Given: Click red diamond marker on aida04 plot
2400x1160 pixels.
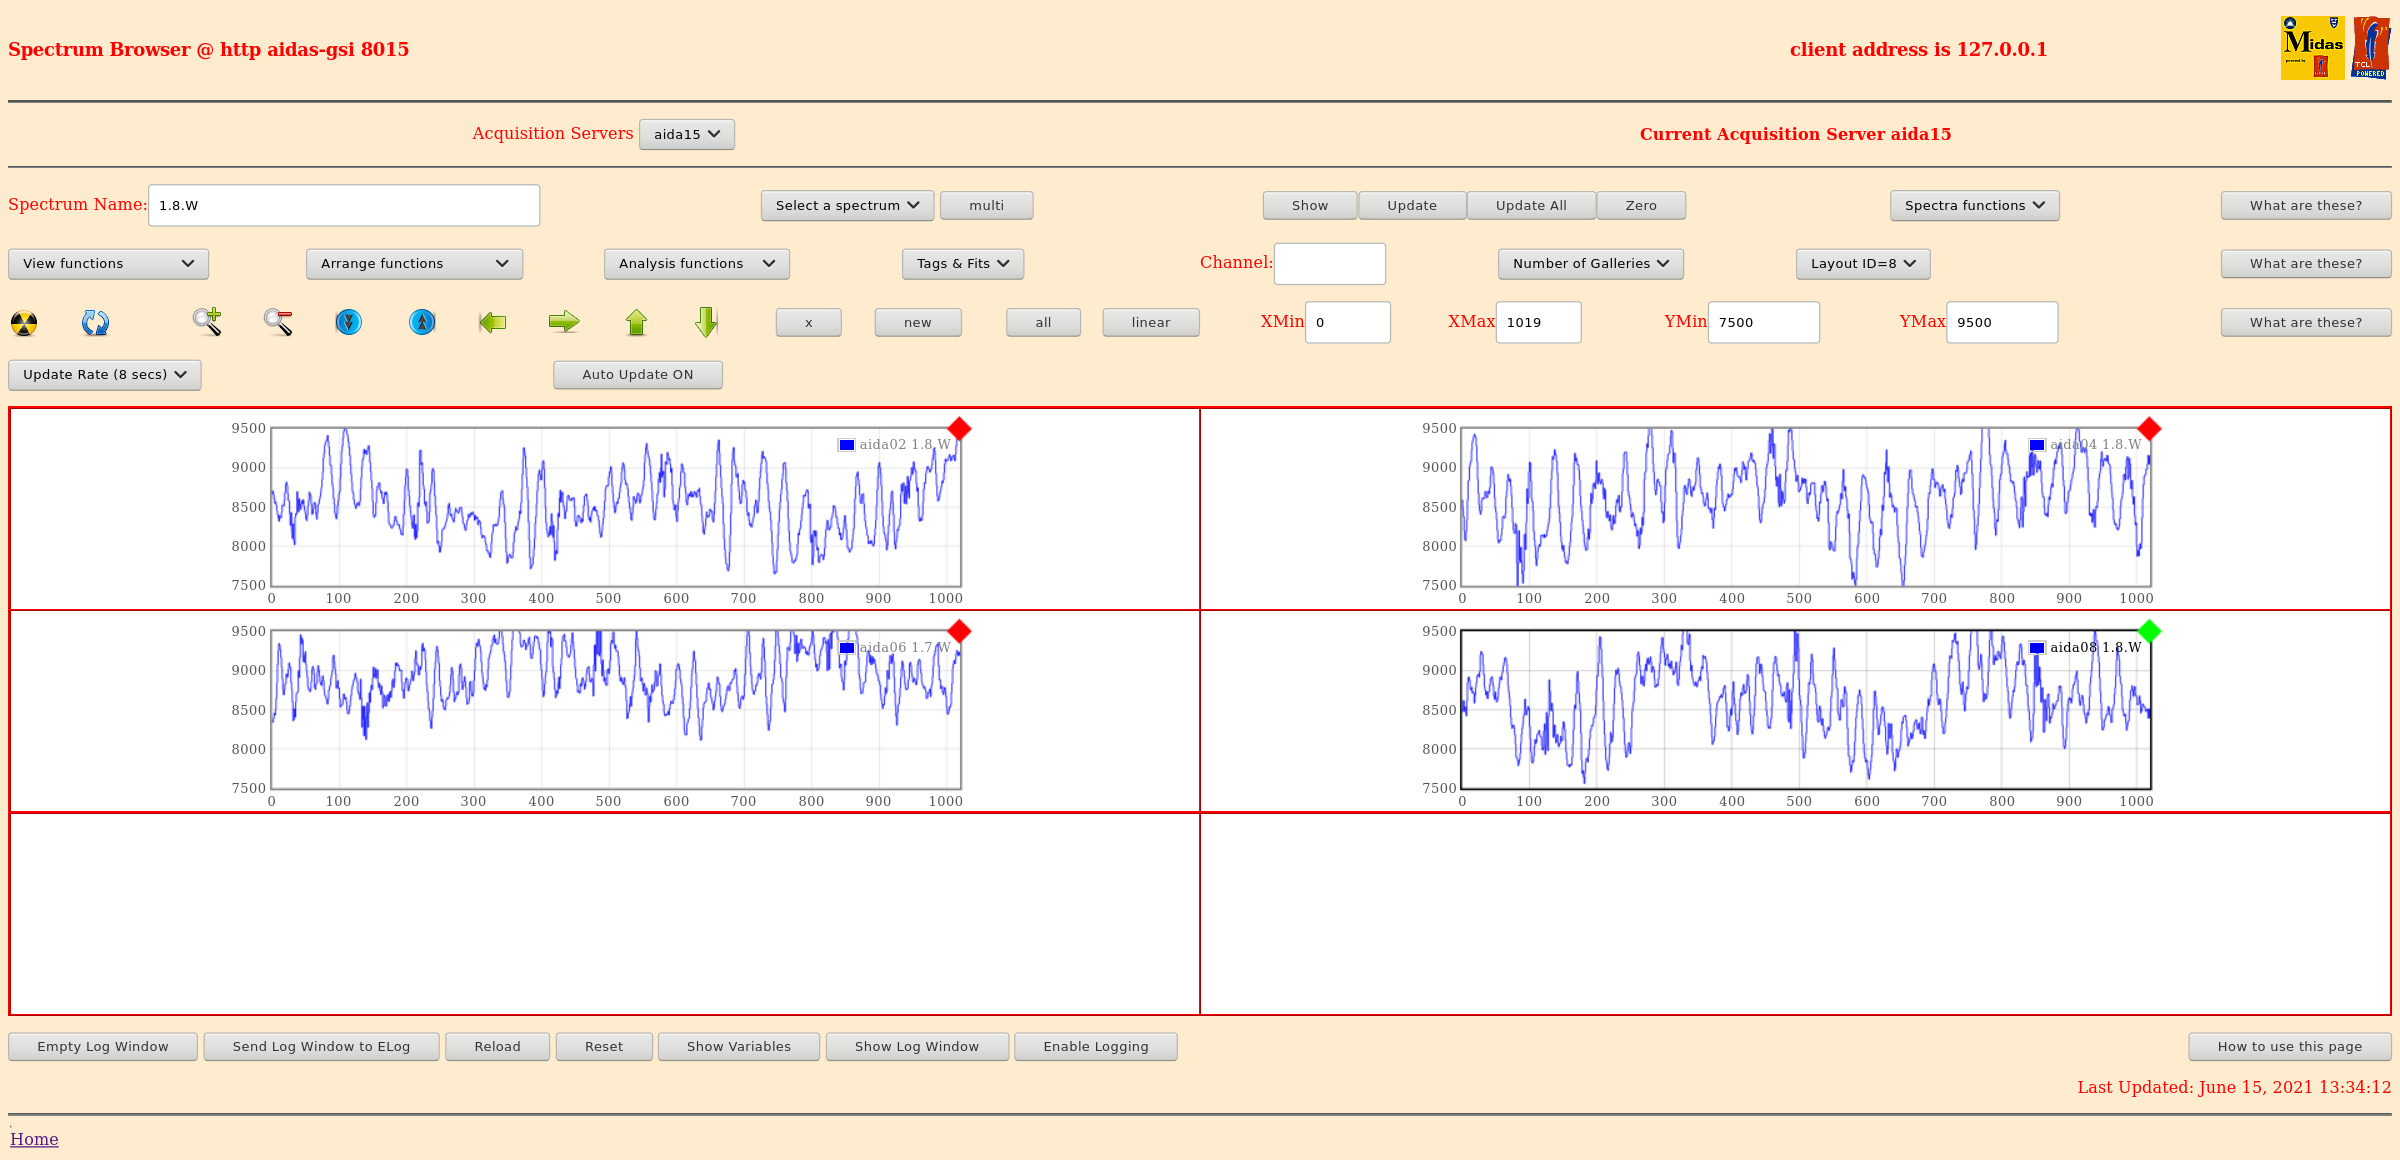Looking at the screenshot, I should coord(2149,429).
